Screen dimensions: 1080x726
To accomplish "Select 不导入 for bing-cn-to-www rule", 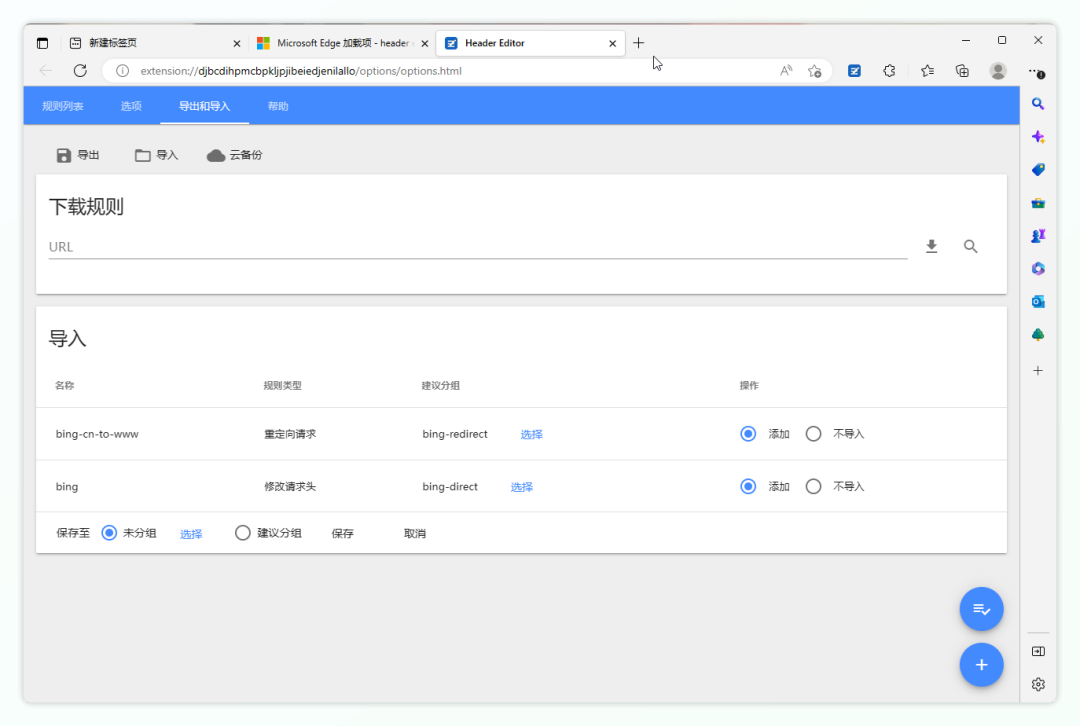I will [814, 434].
